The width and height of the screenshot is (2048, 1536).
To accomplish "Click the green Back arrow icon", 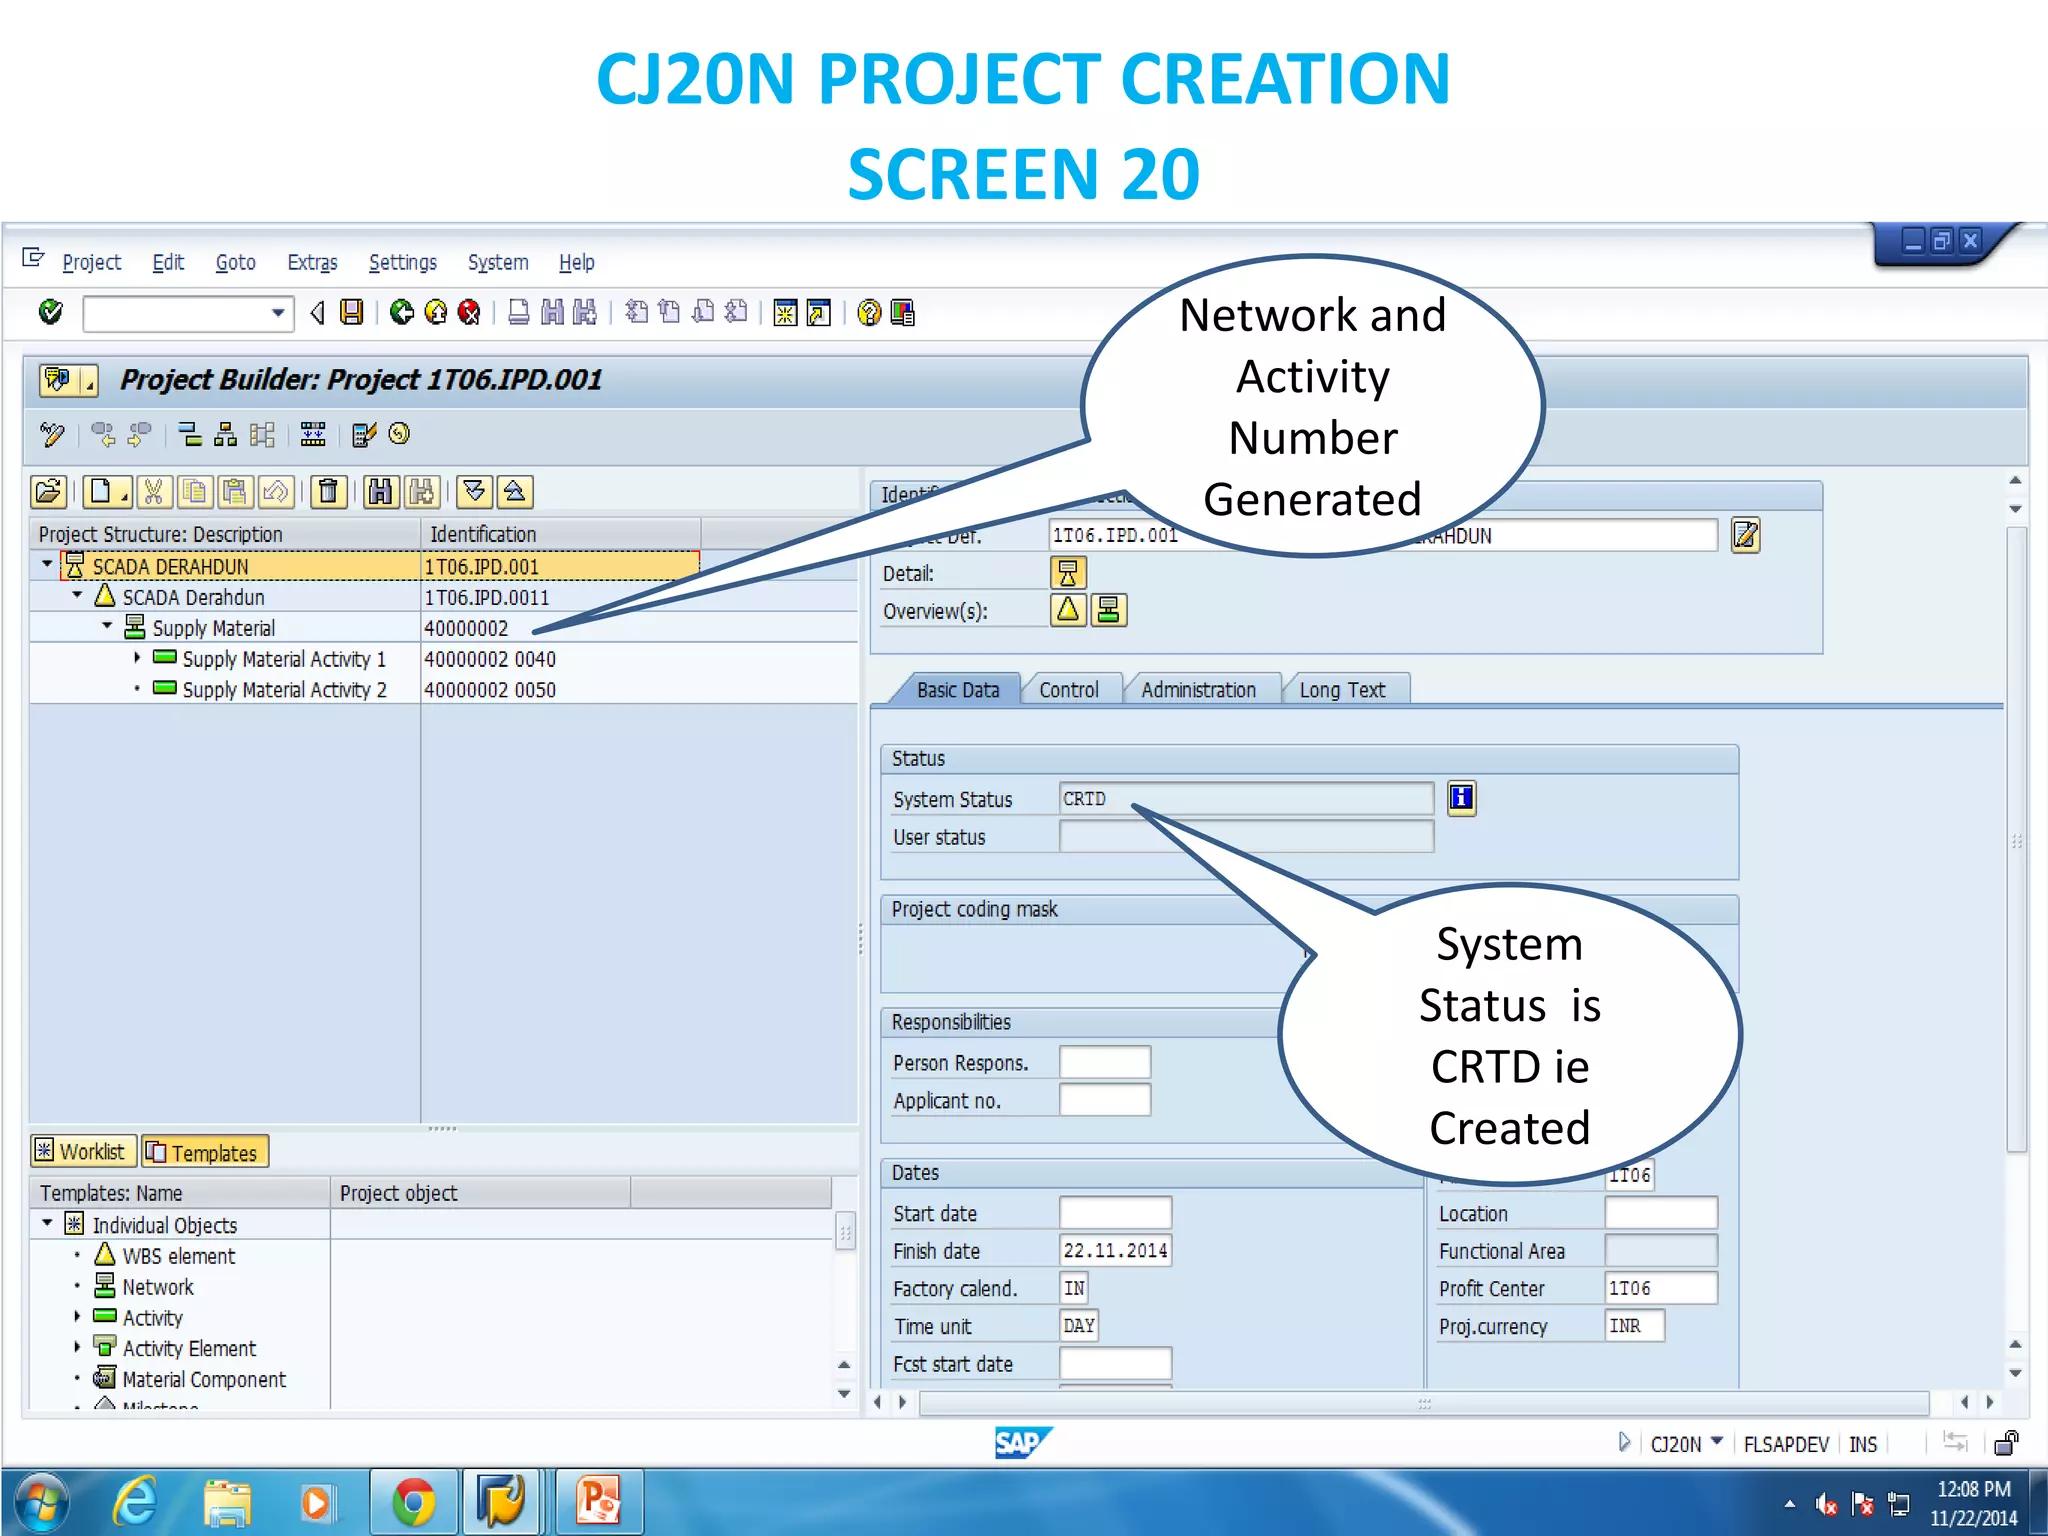I will pyautogui.click(x=402, y=313).
